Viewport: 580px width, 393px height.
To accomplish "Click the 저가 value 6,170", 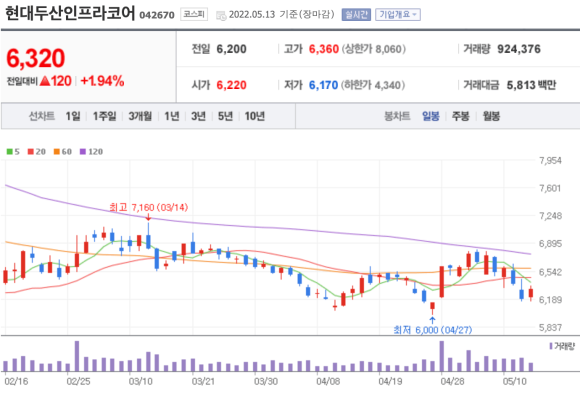I will [x=323, y=85].
